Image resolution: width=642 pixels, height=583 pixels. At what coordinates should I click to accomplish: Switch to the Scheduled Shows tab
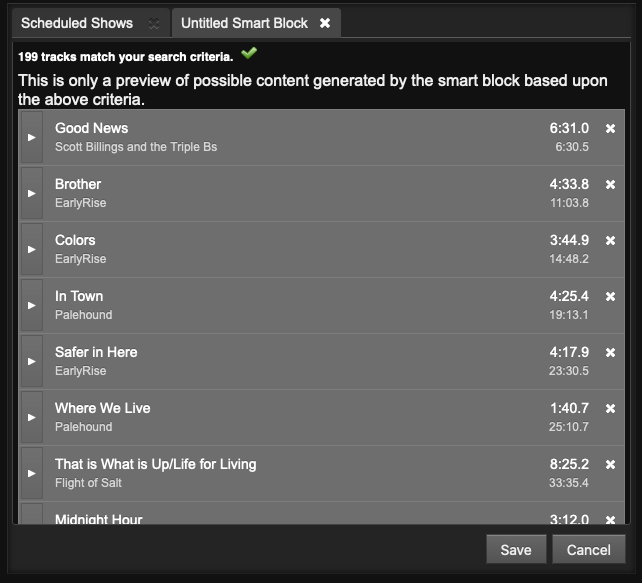77,23
